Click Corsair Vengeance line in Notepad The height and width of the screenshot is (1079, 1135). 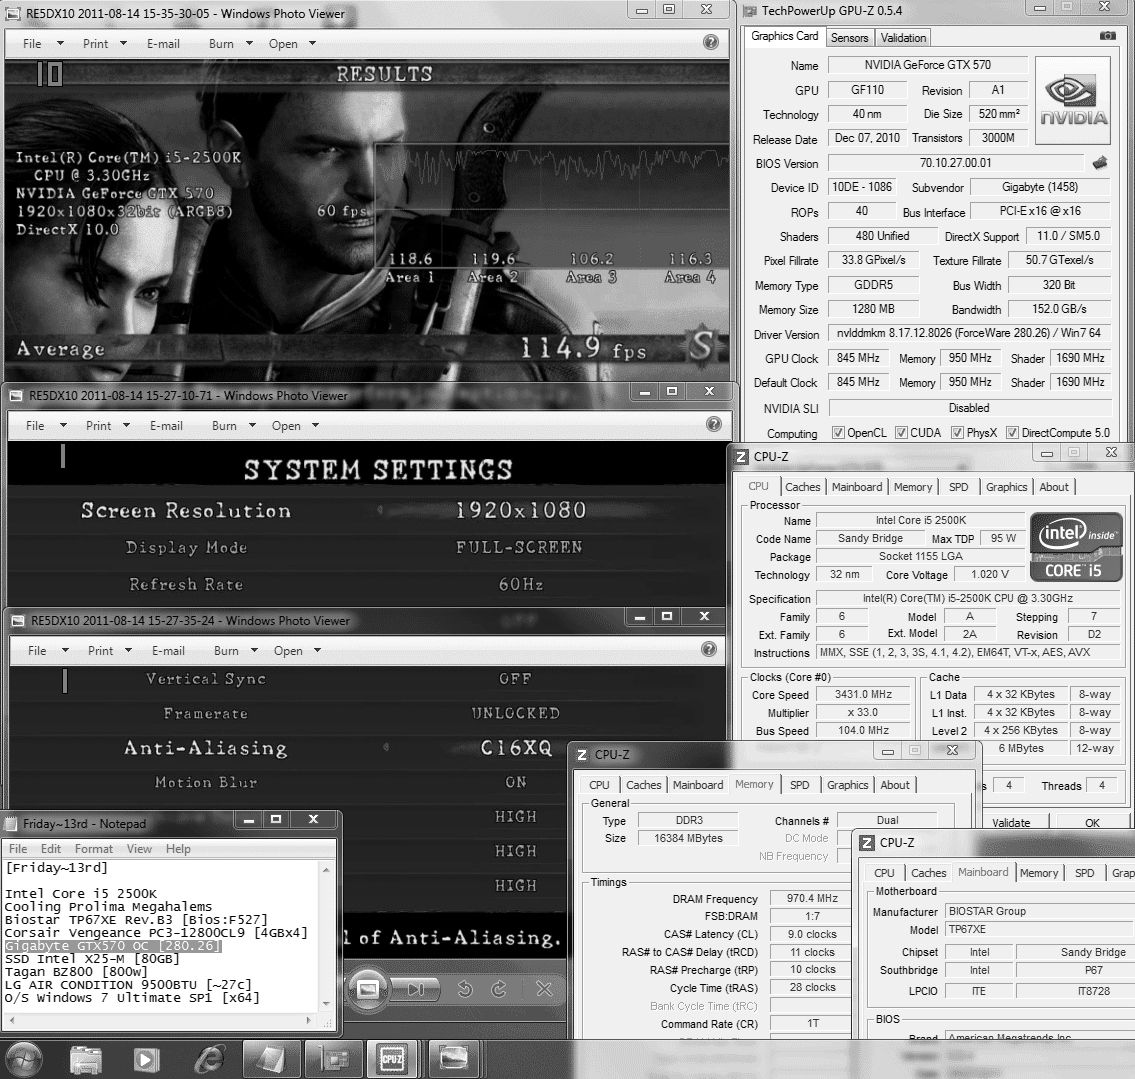tap(156, 933)
